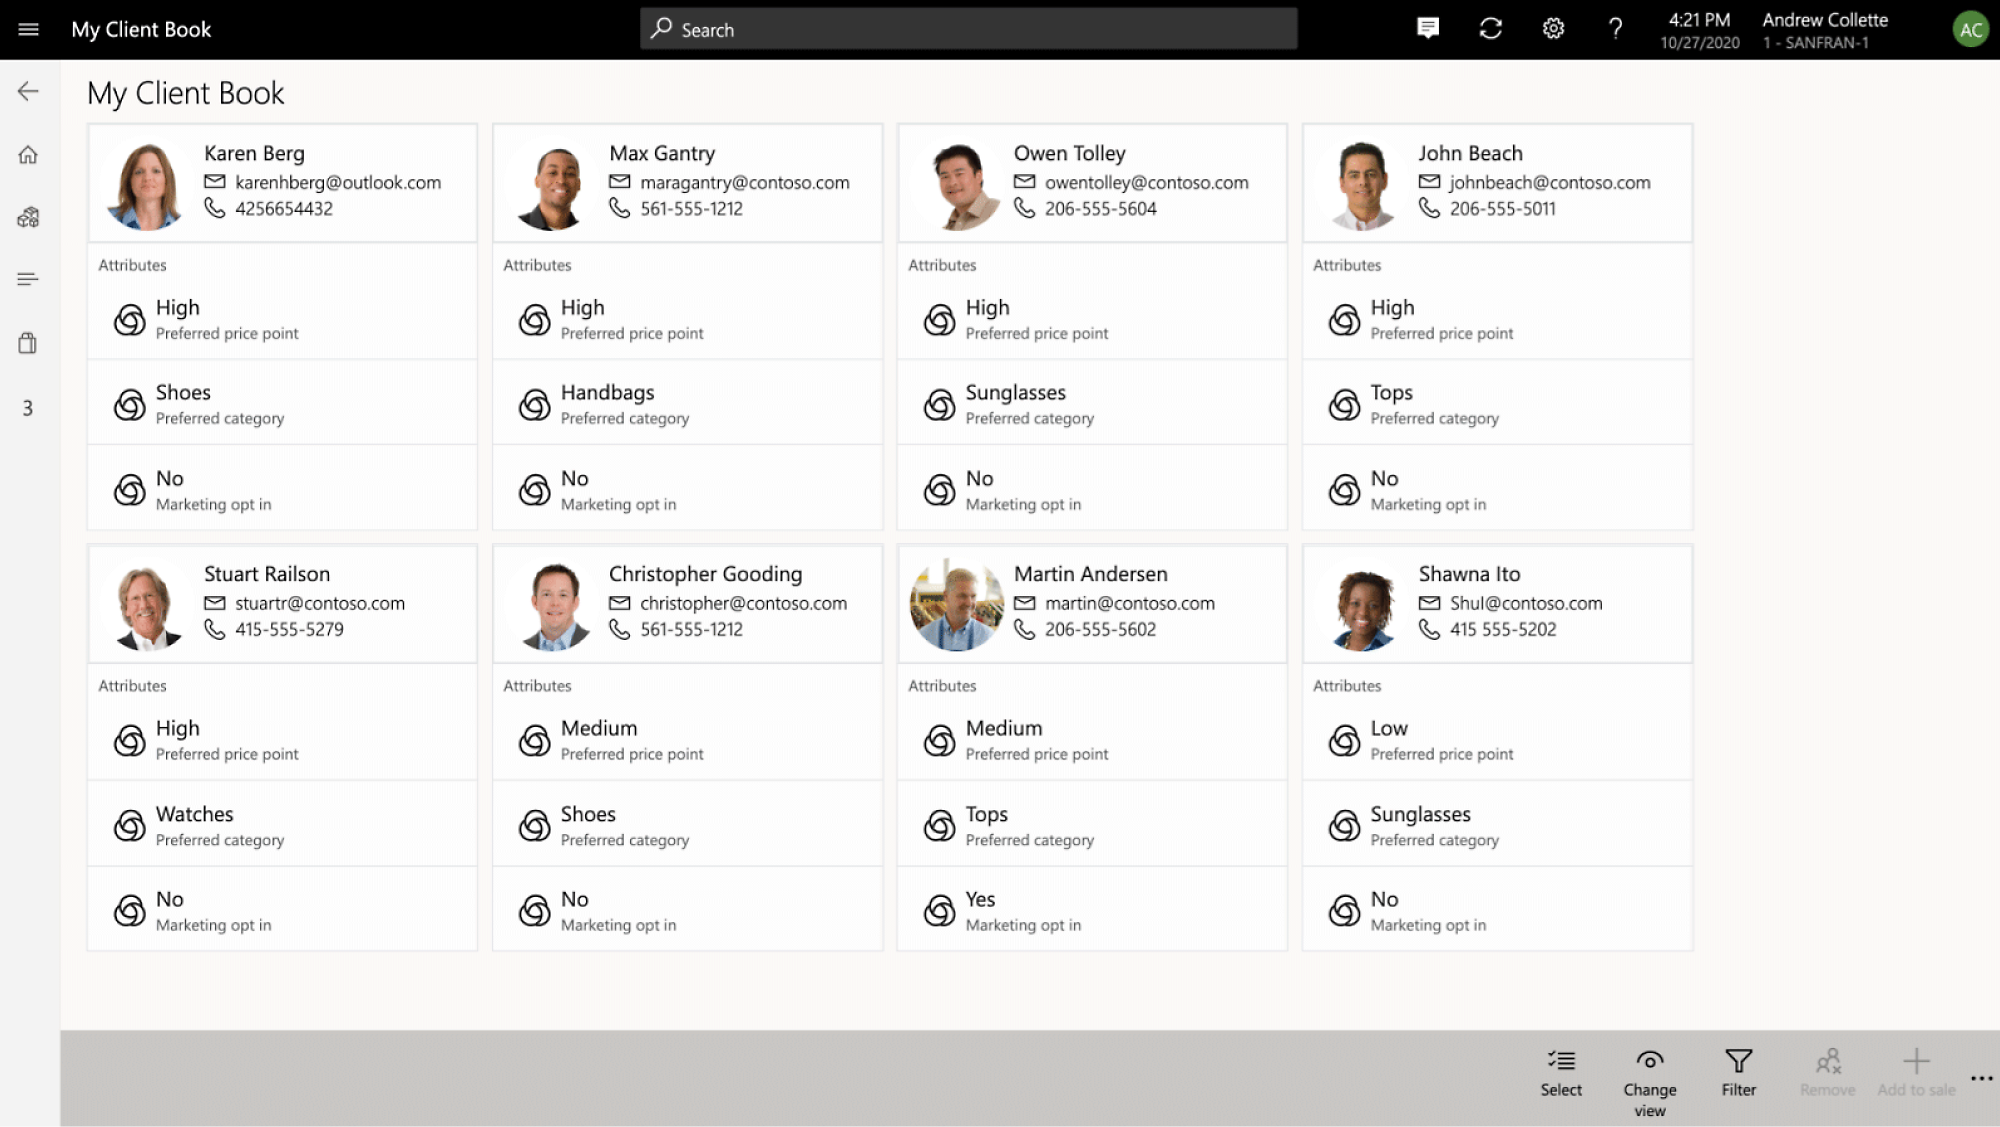This screenshot has width=2000, height=1127.
Task: Click the help question mark icon
Action: click(1615, 29)
